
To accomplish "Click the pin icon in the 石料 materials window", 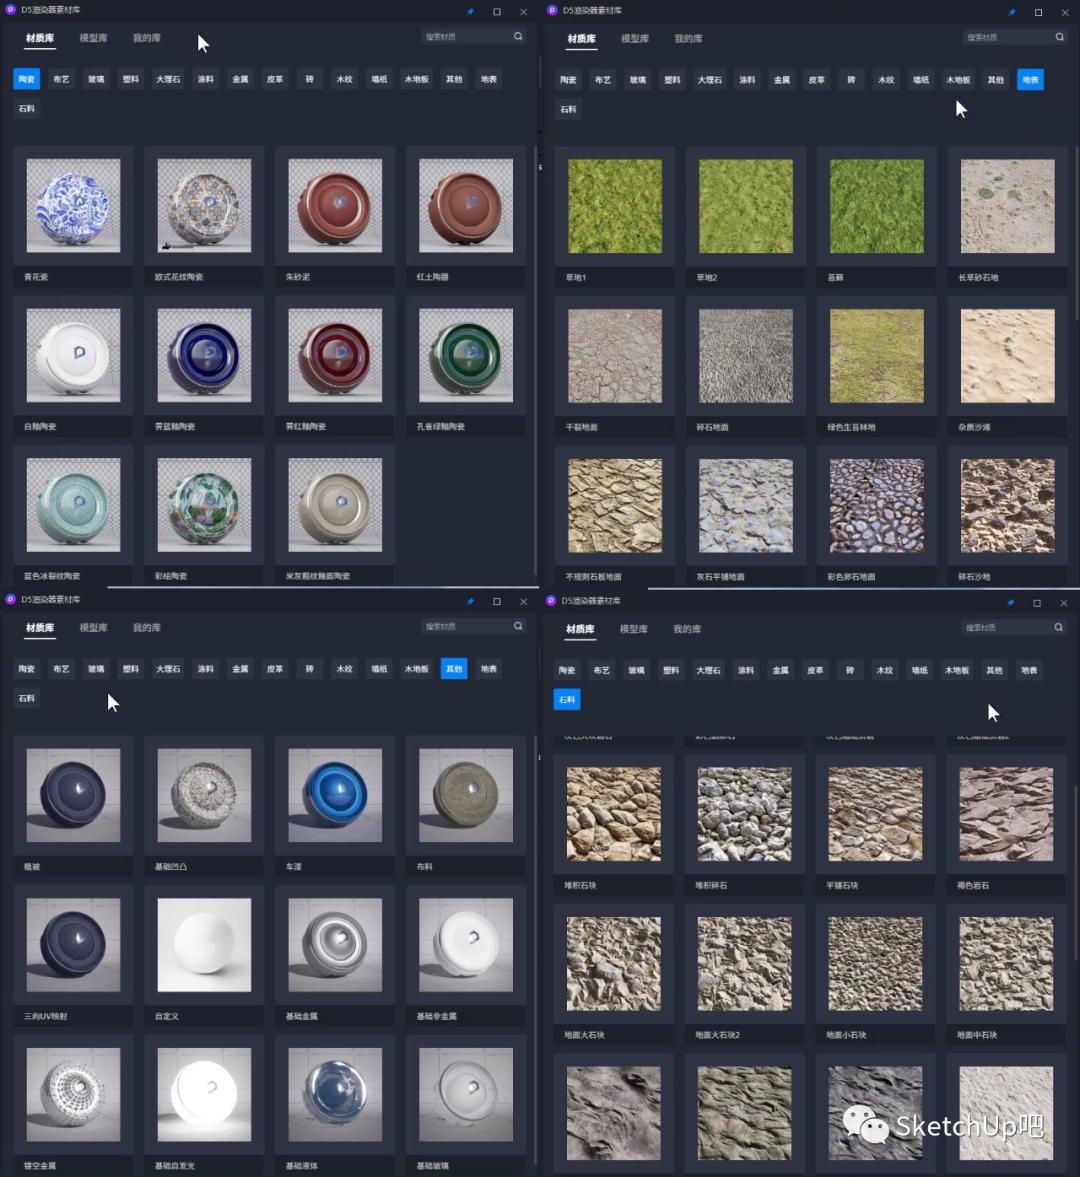I will tap(1010, 603).
